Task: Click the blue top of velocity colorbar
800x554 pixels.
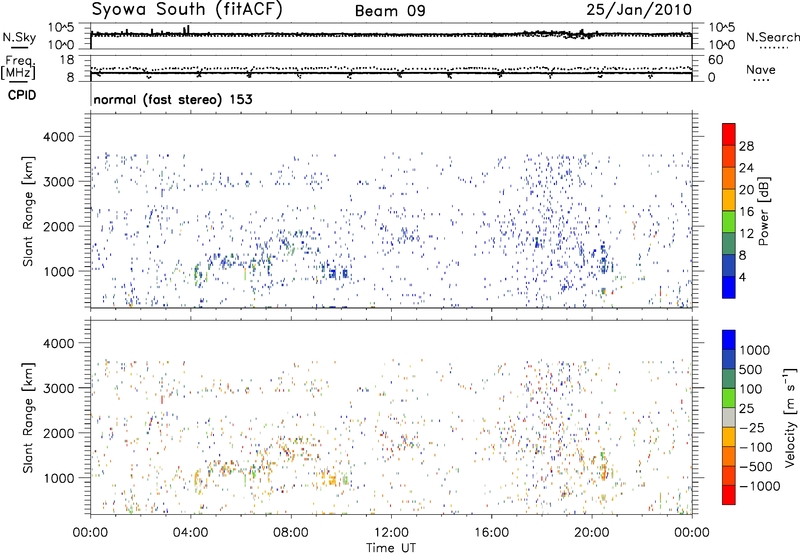Action: click(x=729, y=340)
